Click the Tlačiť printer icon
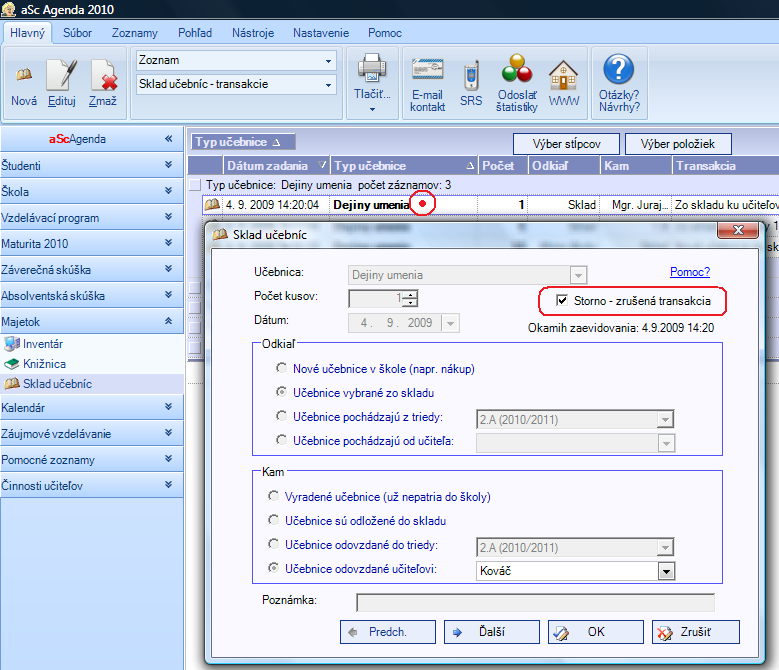Image resolution: width=779 pixels, height=670 pixels. [x=372, y=68]
